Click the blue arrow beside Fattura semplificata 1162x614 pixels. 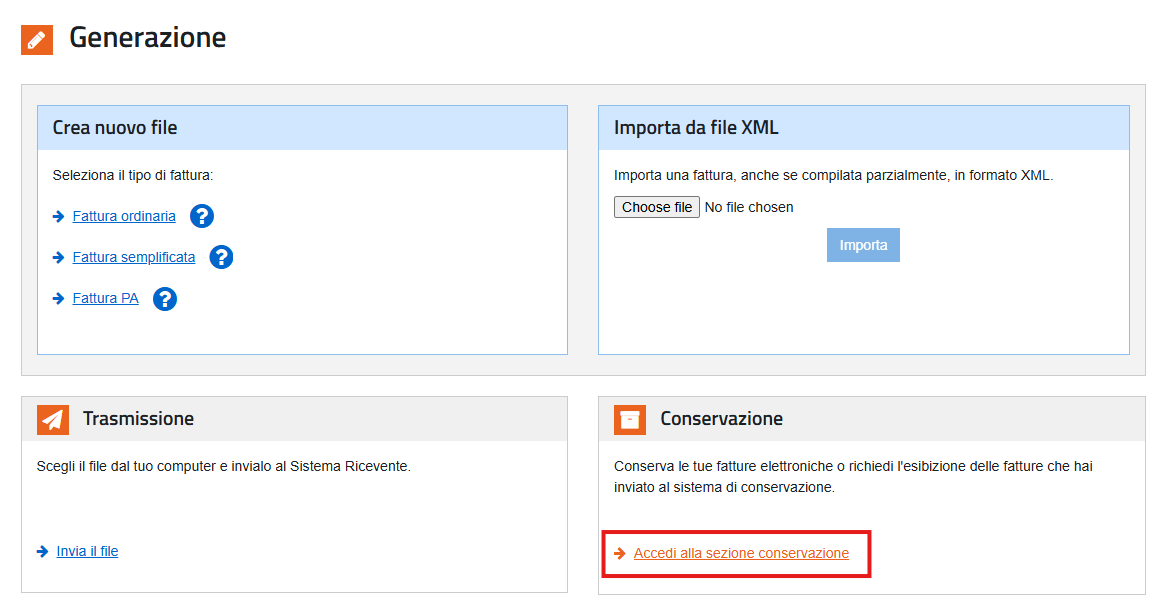click(57, 256)
